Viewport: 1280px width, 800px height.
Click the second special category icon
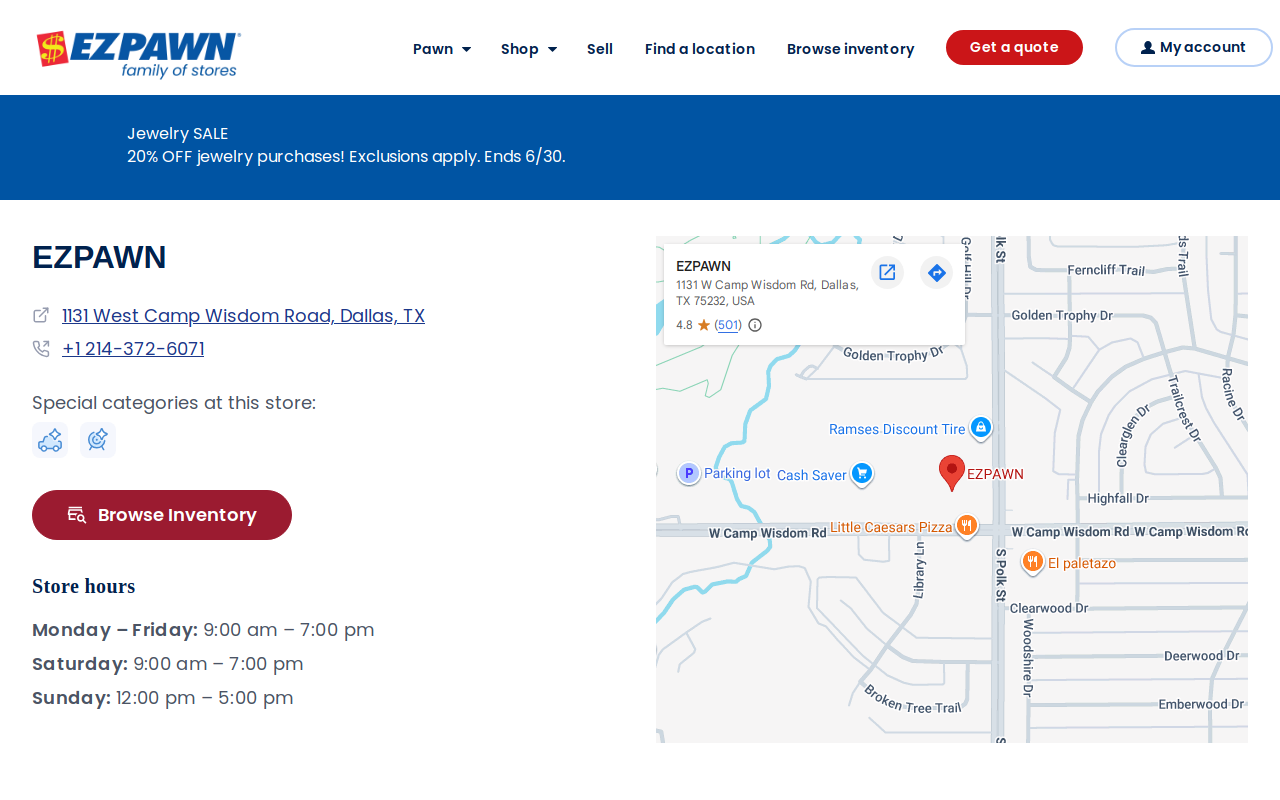(x=98, y=440)
